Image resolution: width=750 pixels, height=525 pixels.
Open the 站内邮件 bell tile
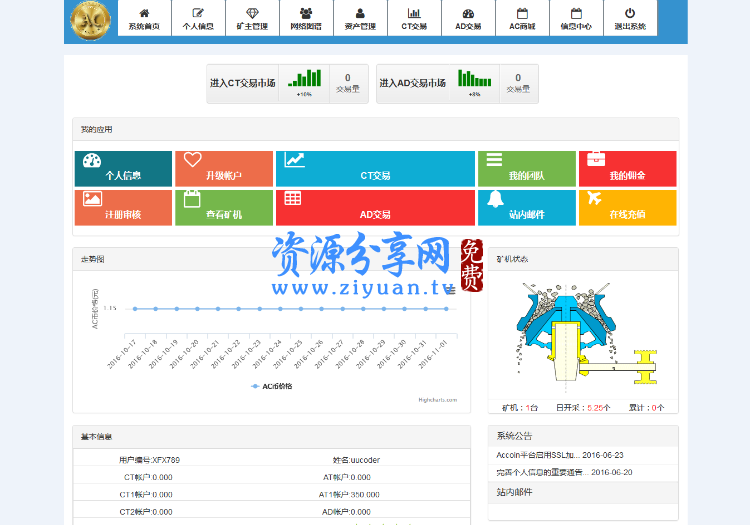pos(527,208)
